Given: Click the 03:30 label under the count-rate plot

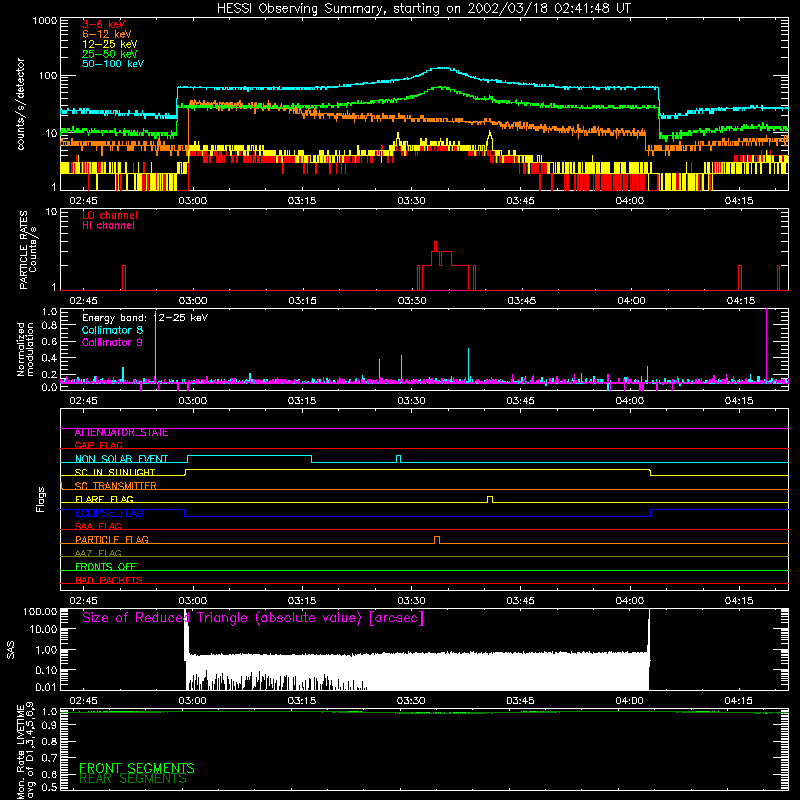Looking at the screenshot, I should point(411,201).
